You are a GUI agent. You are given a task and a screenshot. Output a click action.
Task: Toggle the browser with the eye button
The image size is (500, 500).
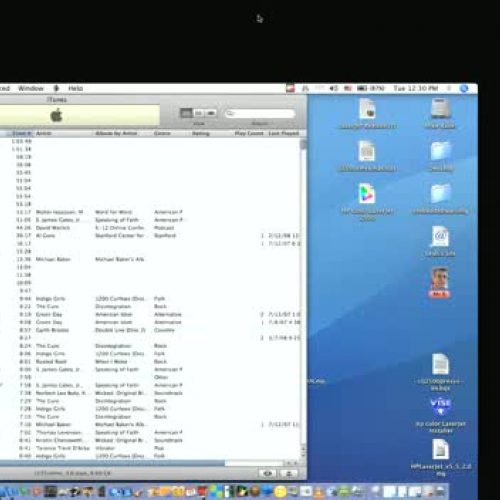tap(268, 473)
